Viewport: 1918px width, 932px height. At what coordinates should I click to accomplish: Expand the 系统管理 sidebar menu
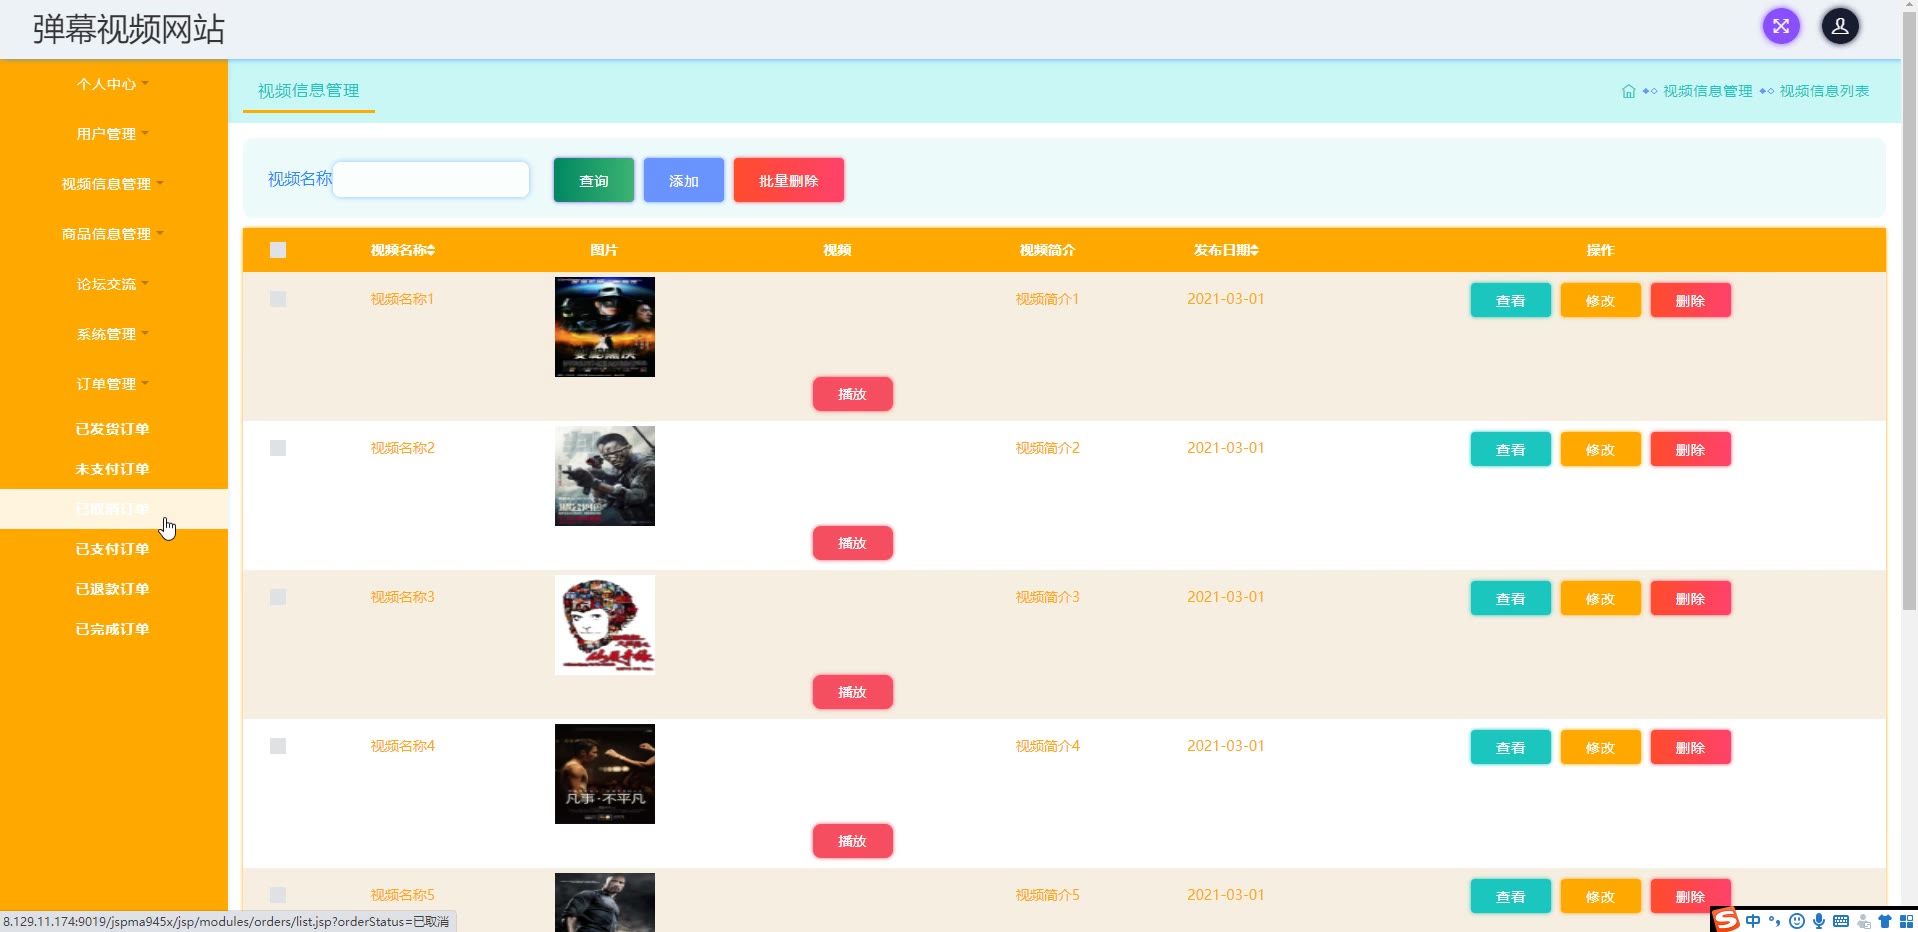click(x=113, y=334)
